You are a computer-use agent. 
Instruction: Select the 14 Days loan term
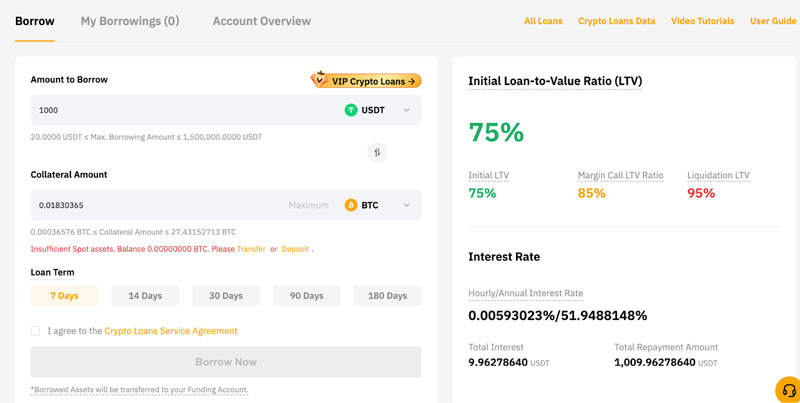click(x=145, y=295)
